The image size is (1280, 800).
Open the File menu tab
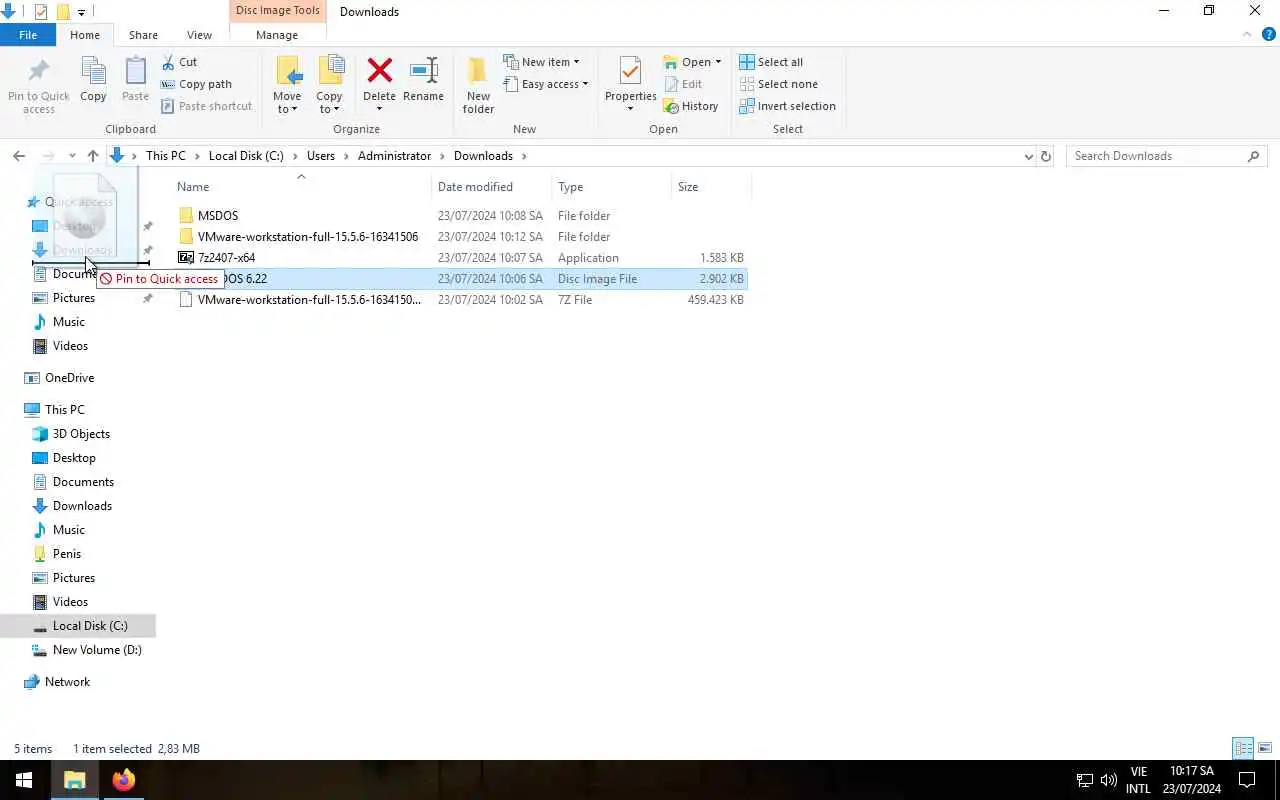pyautogui.click(x=28, y=35)
